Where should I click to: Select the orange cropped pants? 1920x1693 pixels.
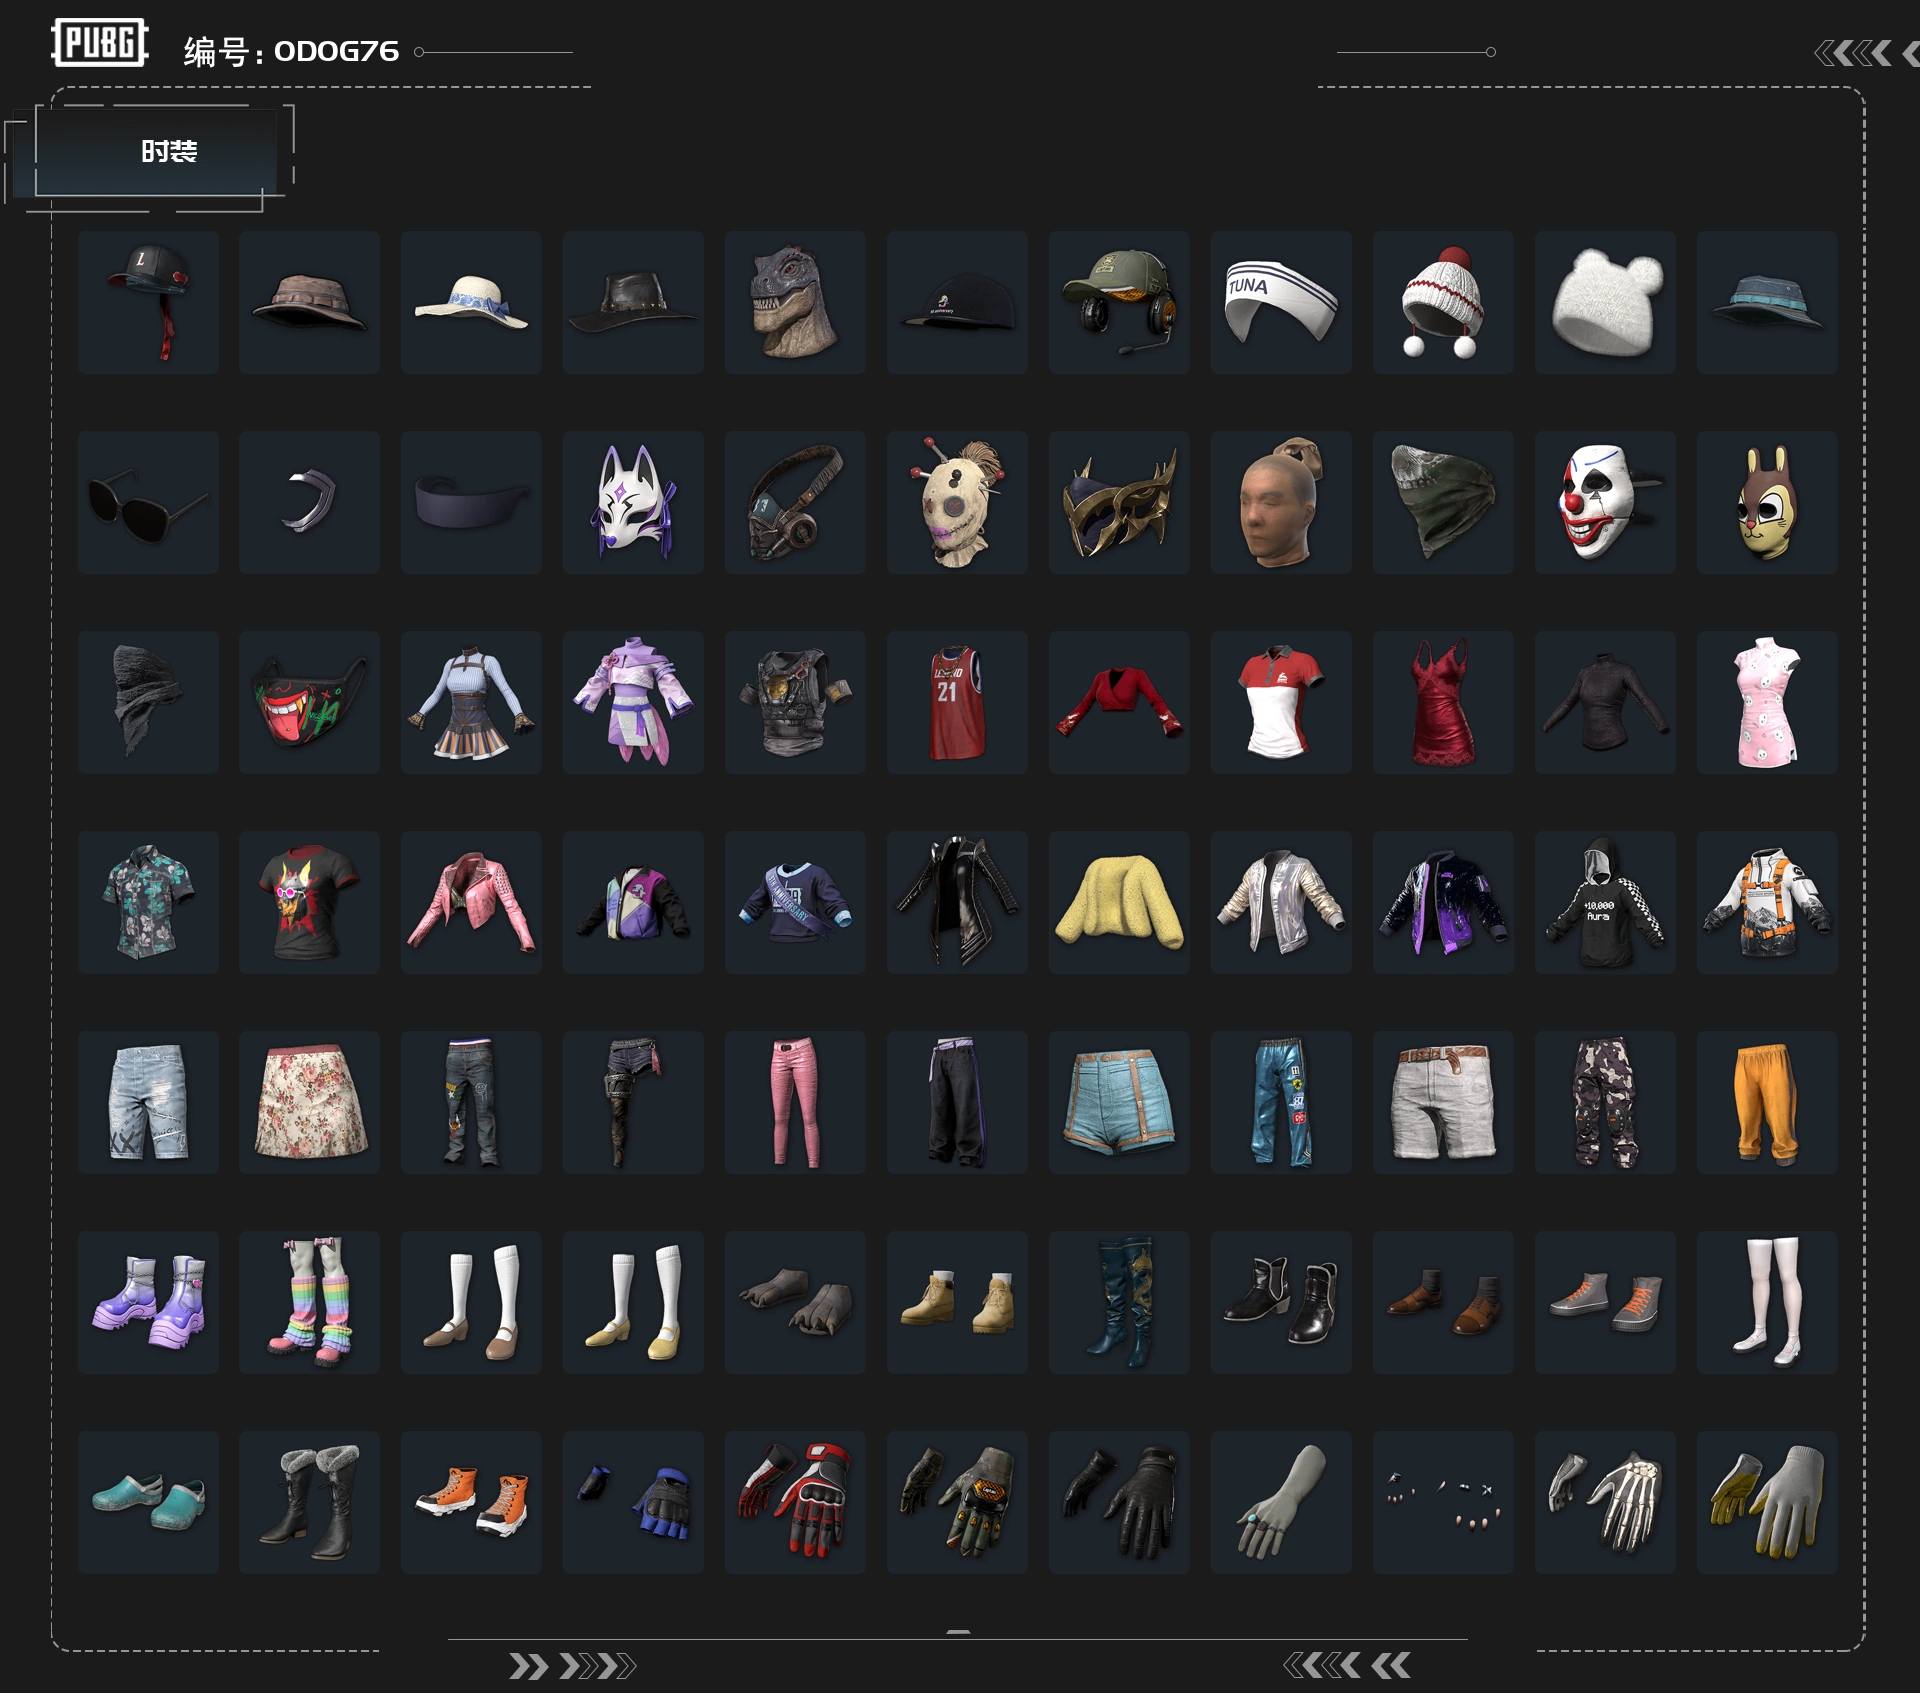click(x=1767, y=1102)
